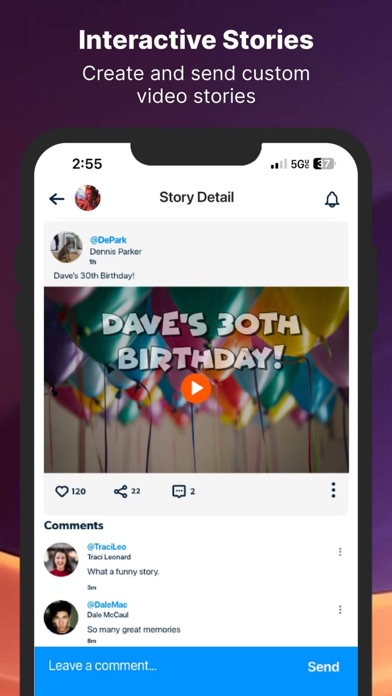
Task: Open notifications bell icon
Action: pyautogui.click(x=332, y=199)
